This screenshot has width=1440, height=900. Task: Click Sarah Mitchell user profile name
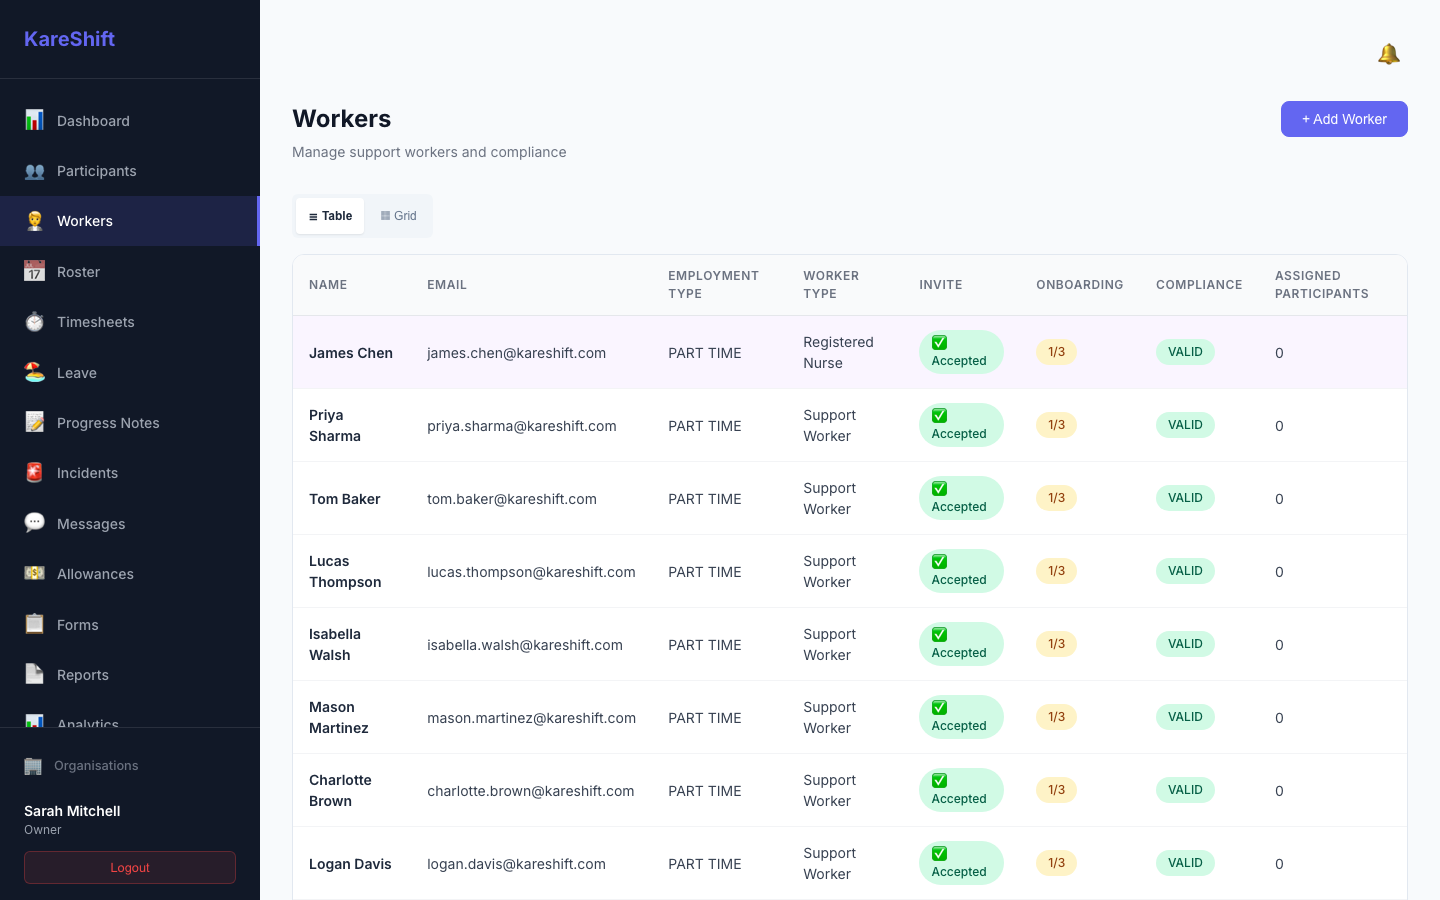pyautogui.click(x=72, y=811)
